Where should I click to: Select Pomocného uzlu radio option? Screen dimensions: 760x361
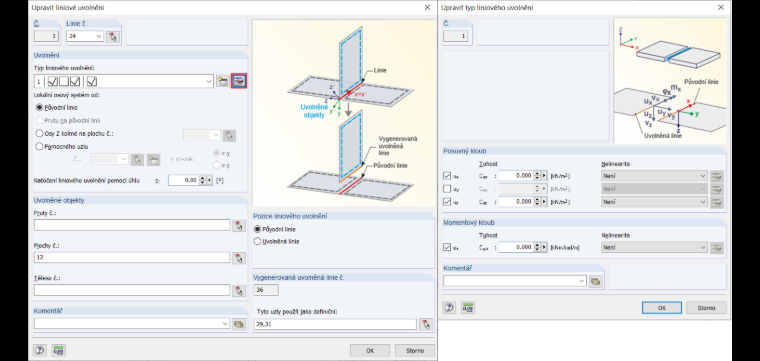click(40, 146)
